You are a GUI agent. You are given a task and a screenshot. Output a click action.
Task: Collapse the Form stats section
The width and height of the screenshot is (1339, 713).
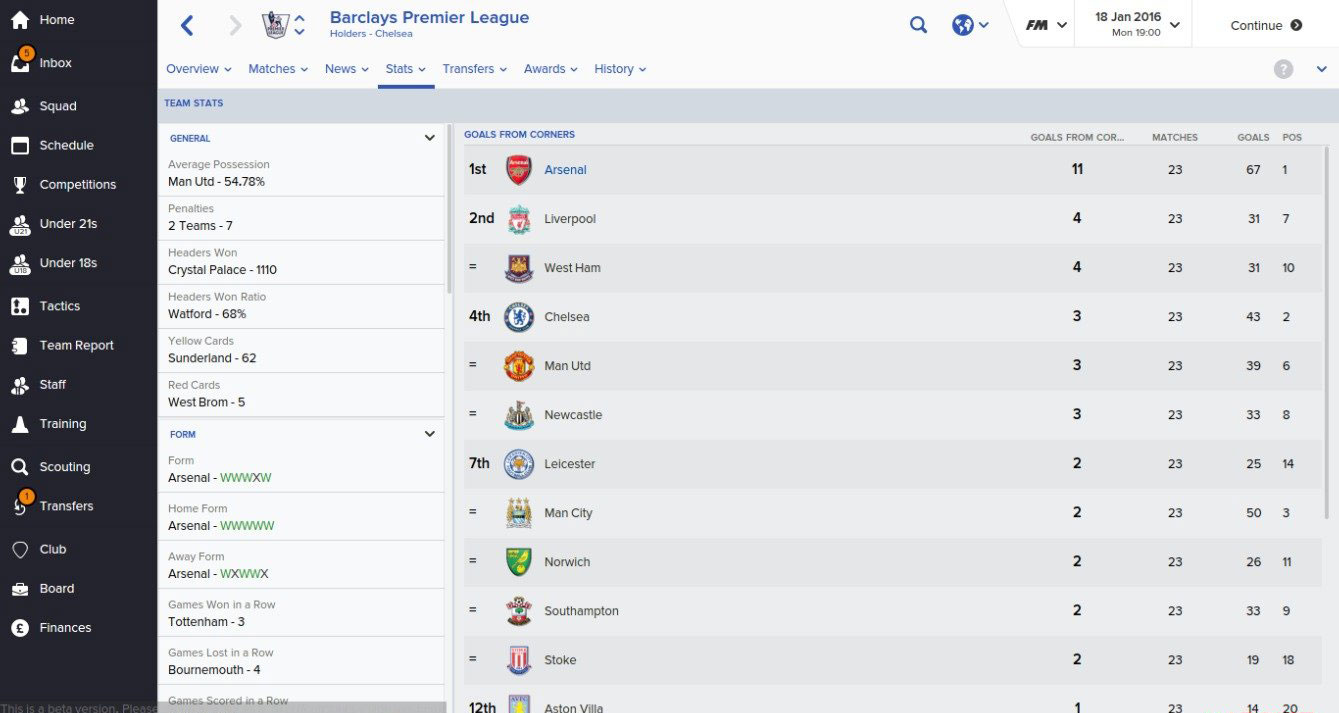click(x=430, y=434)
